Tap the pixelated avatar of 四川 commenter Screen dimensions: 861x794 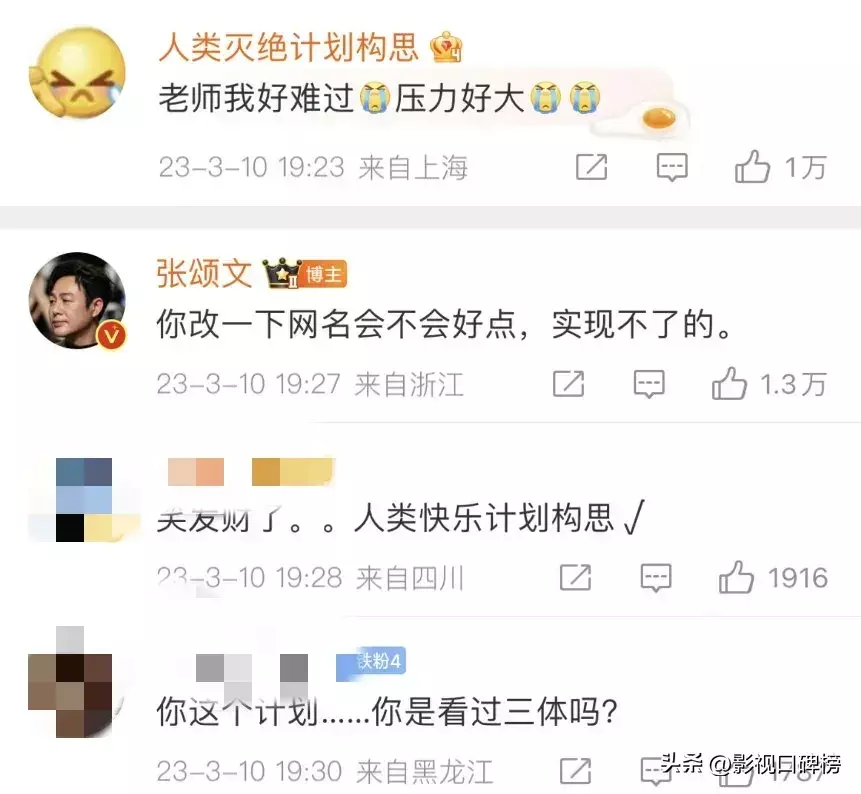click(84, 500)
